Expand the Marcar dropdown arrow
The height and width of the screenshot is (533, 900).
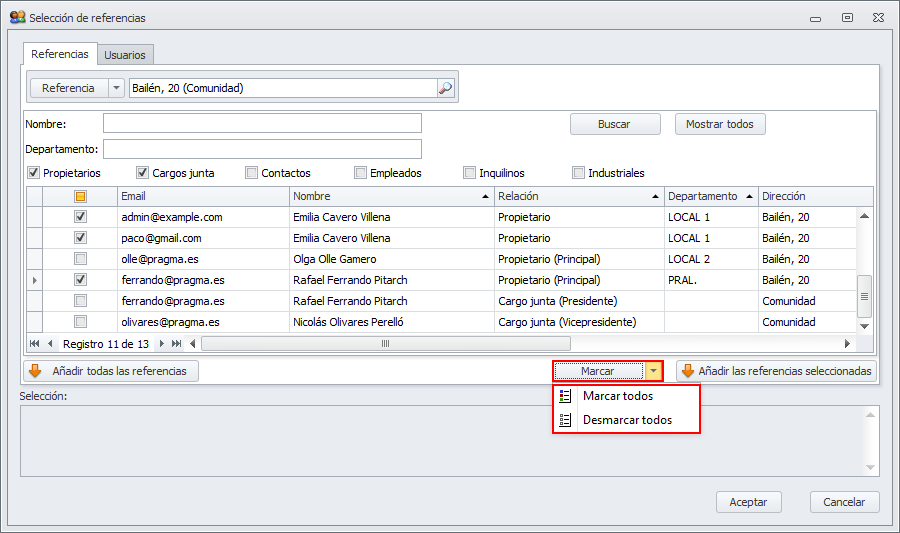653,371
